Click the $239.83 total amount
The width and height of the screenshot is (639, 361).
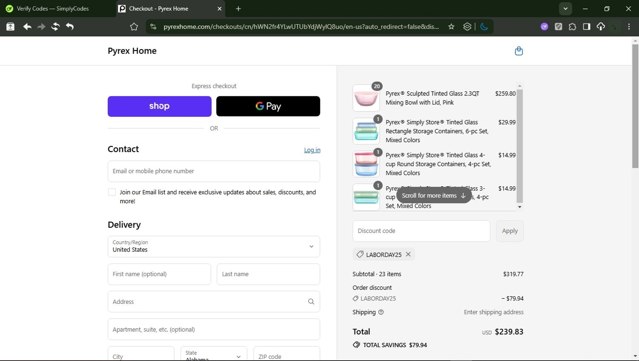pyautogui.click(x=509, y=332)
